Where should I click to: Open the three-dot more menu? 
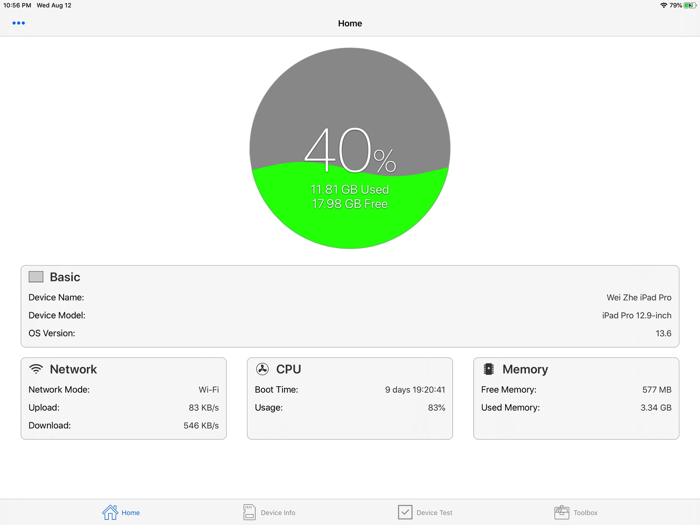19,23
